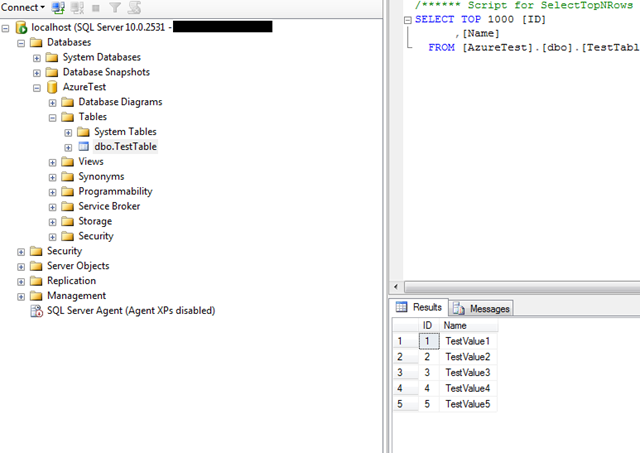Expand the Views folder node
This screenshot has height=453, width=640.
pyautogui.click(x=52, y=162)
